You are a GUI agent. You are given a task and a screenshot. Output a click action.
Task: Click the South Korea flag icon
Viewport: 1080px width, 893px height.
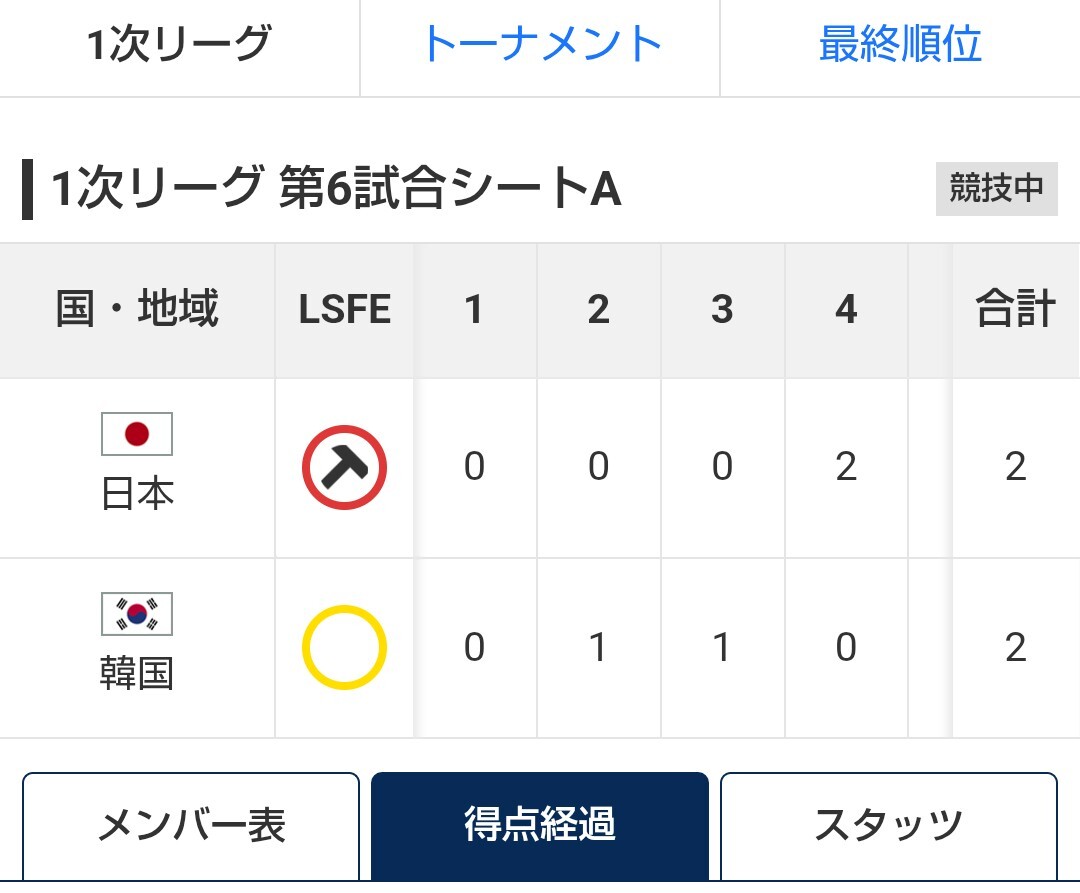coord(137,614)
